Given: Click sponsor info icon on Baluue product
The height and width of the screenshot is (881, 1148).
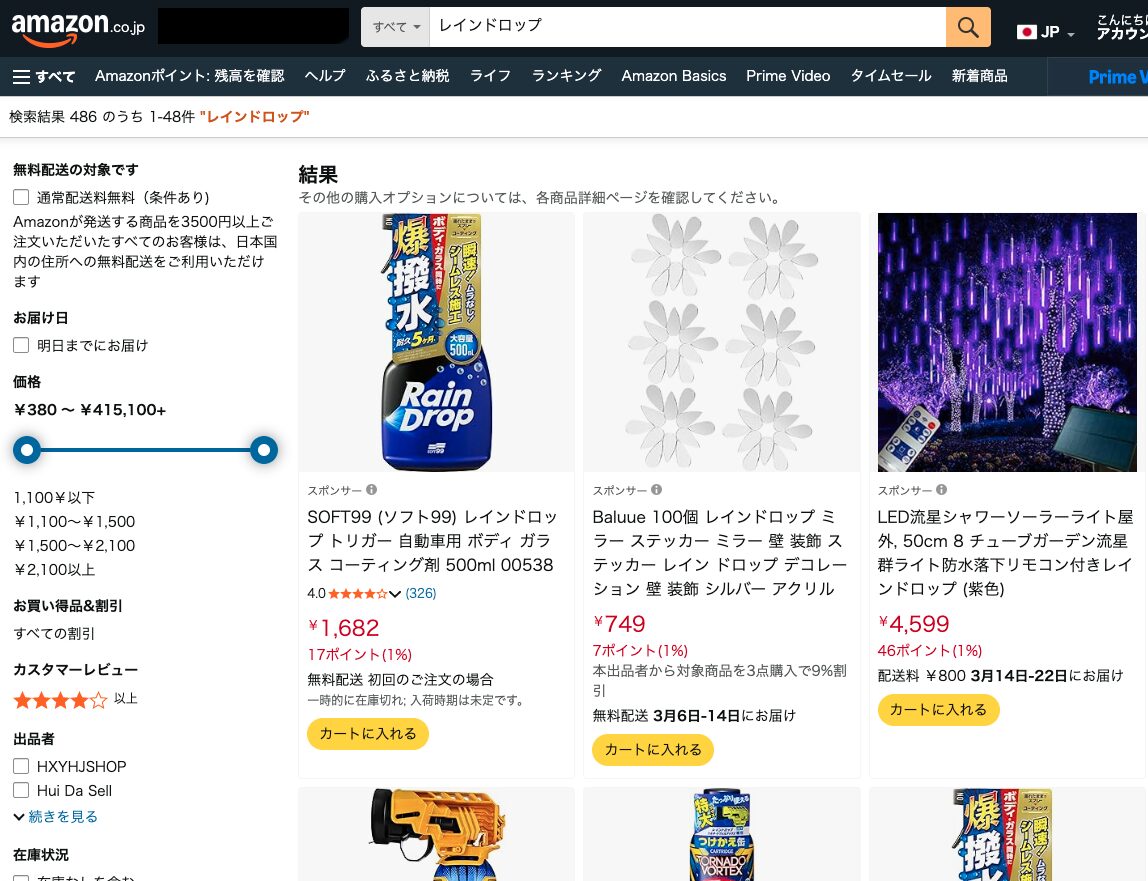Looking at the screenshot, I should coord(656,490).
